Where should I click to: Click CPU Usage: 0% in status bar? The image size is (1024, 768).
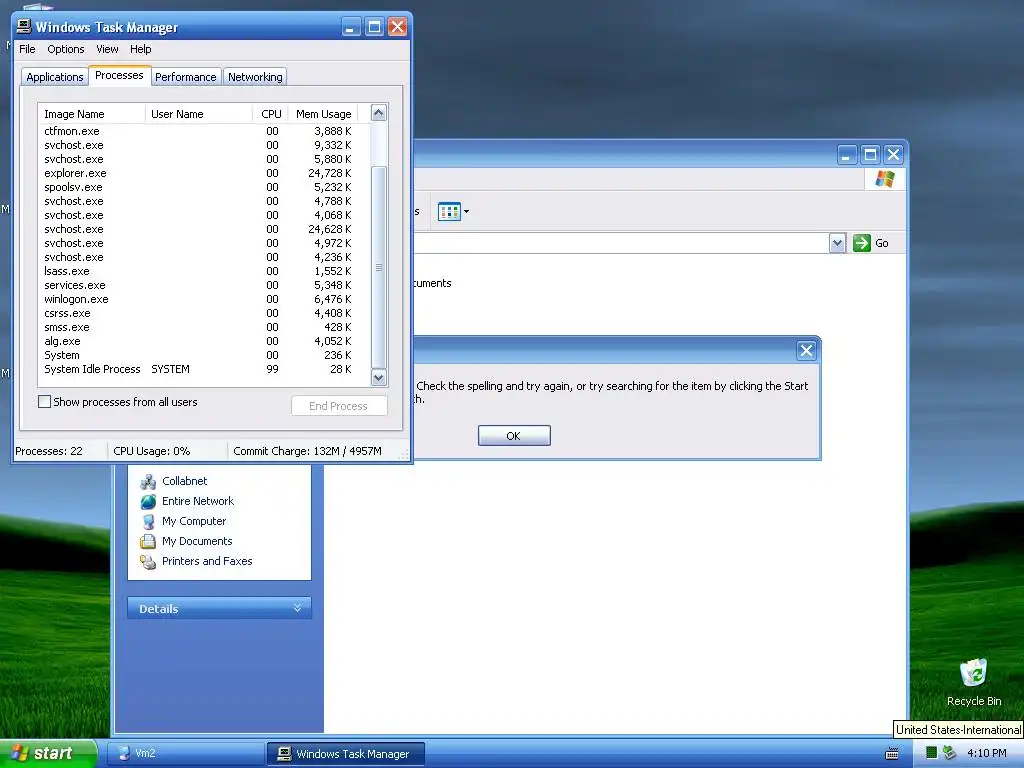[152, 451]
